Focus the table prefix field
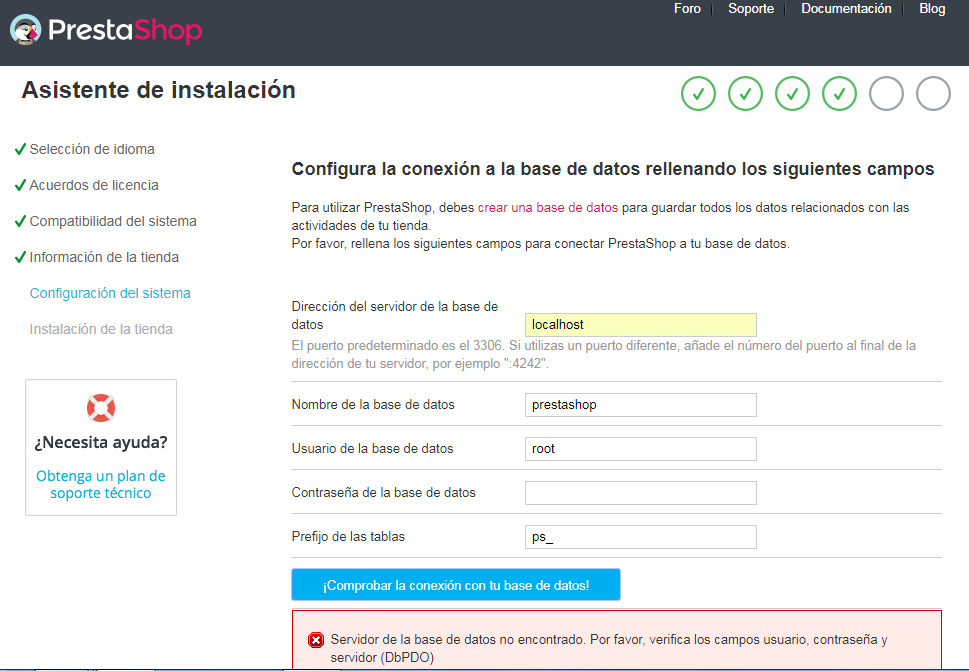969x671 pixels. (641, 536)
